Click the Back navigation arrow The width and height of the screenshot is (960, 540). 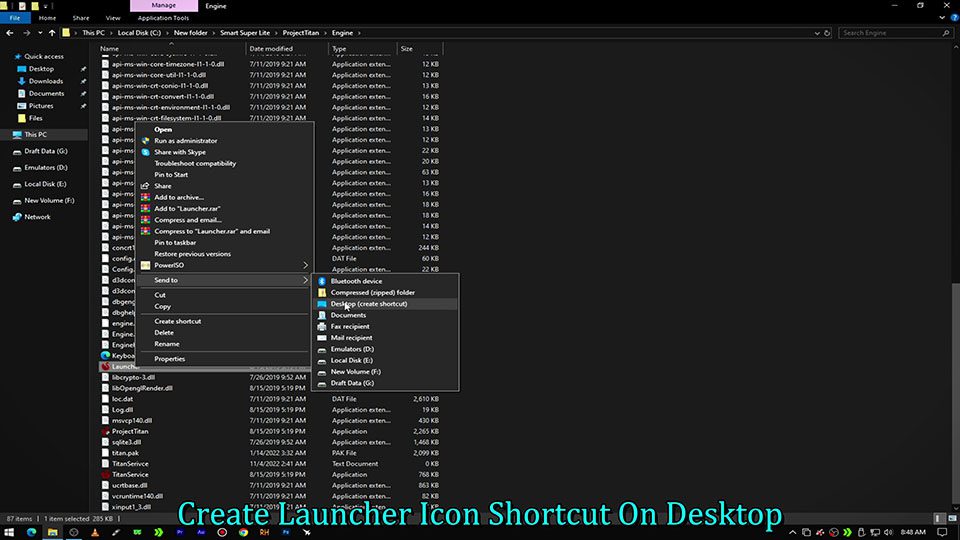(10, 33)
